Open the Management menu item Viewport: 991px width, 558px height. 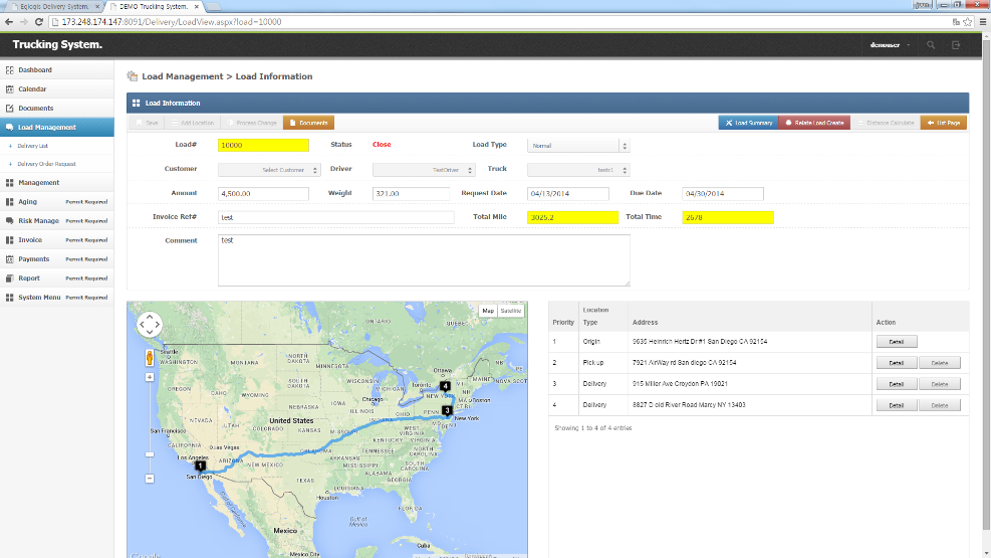tap(57, 183)
